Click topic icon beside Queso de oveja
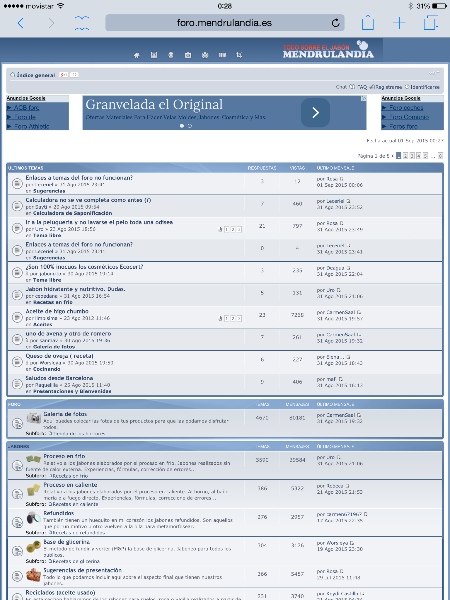The width and height of the screenshot is (450, 600). (17, 361)
